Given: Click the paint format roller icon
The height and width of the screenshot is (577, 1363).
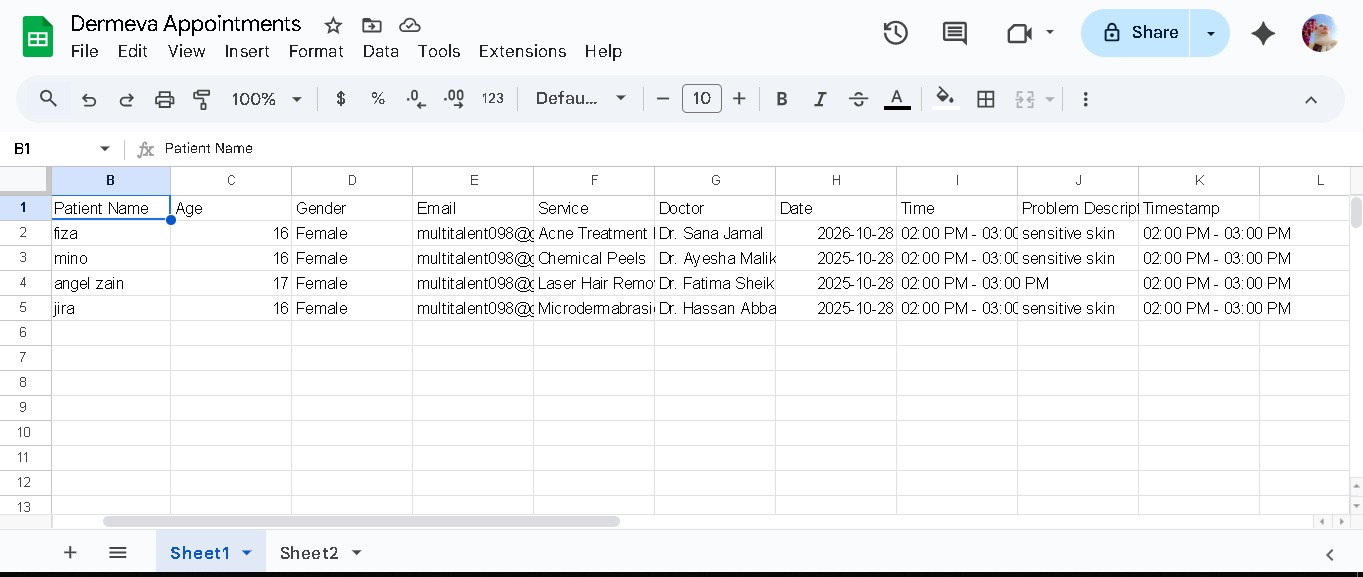Looking at the screenshot, I should (202, 99).
